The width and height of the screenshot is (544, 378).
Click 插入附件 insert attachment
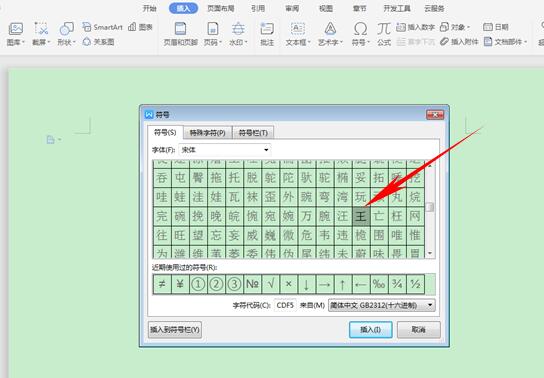click(459, 42)
